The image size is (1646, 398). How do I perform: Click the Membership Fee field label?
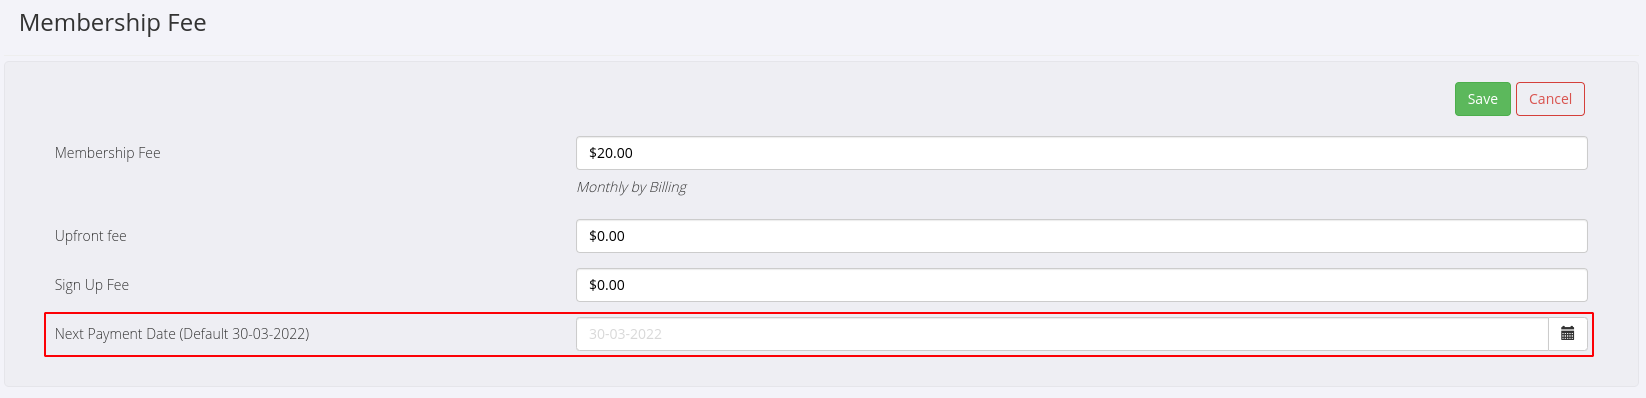[108, 153]
